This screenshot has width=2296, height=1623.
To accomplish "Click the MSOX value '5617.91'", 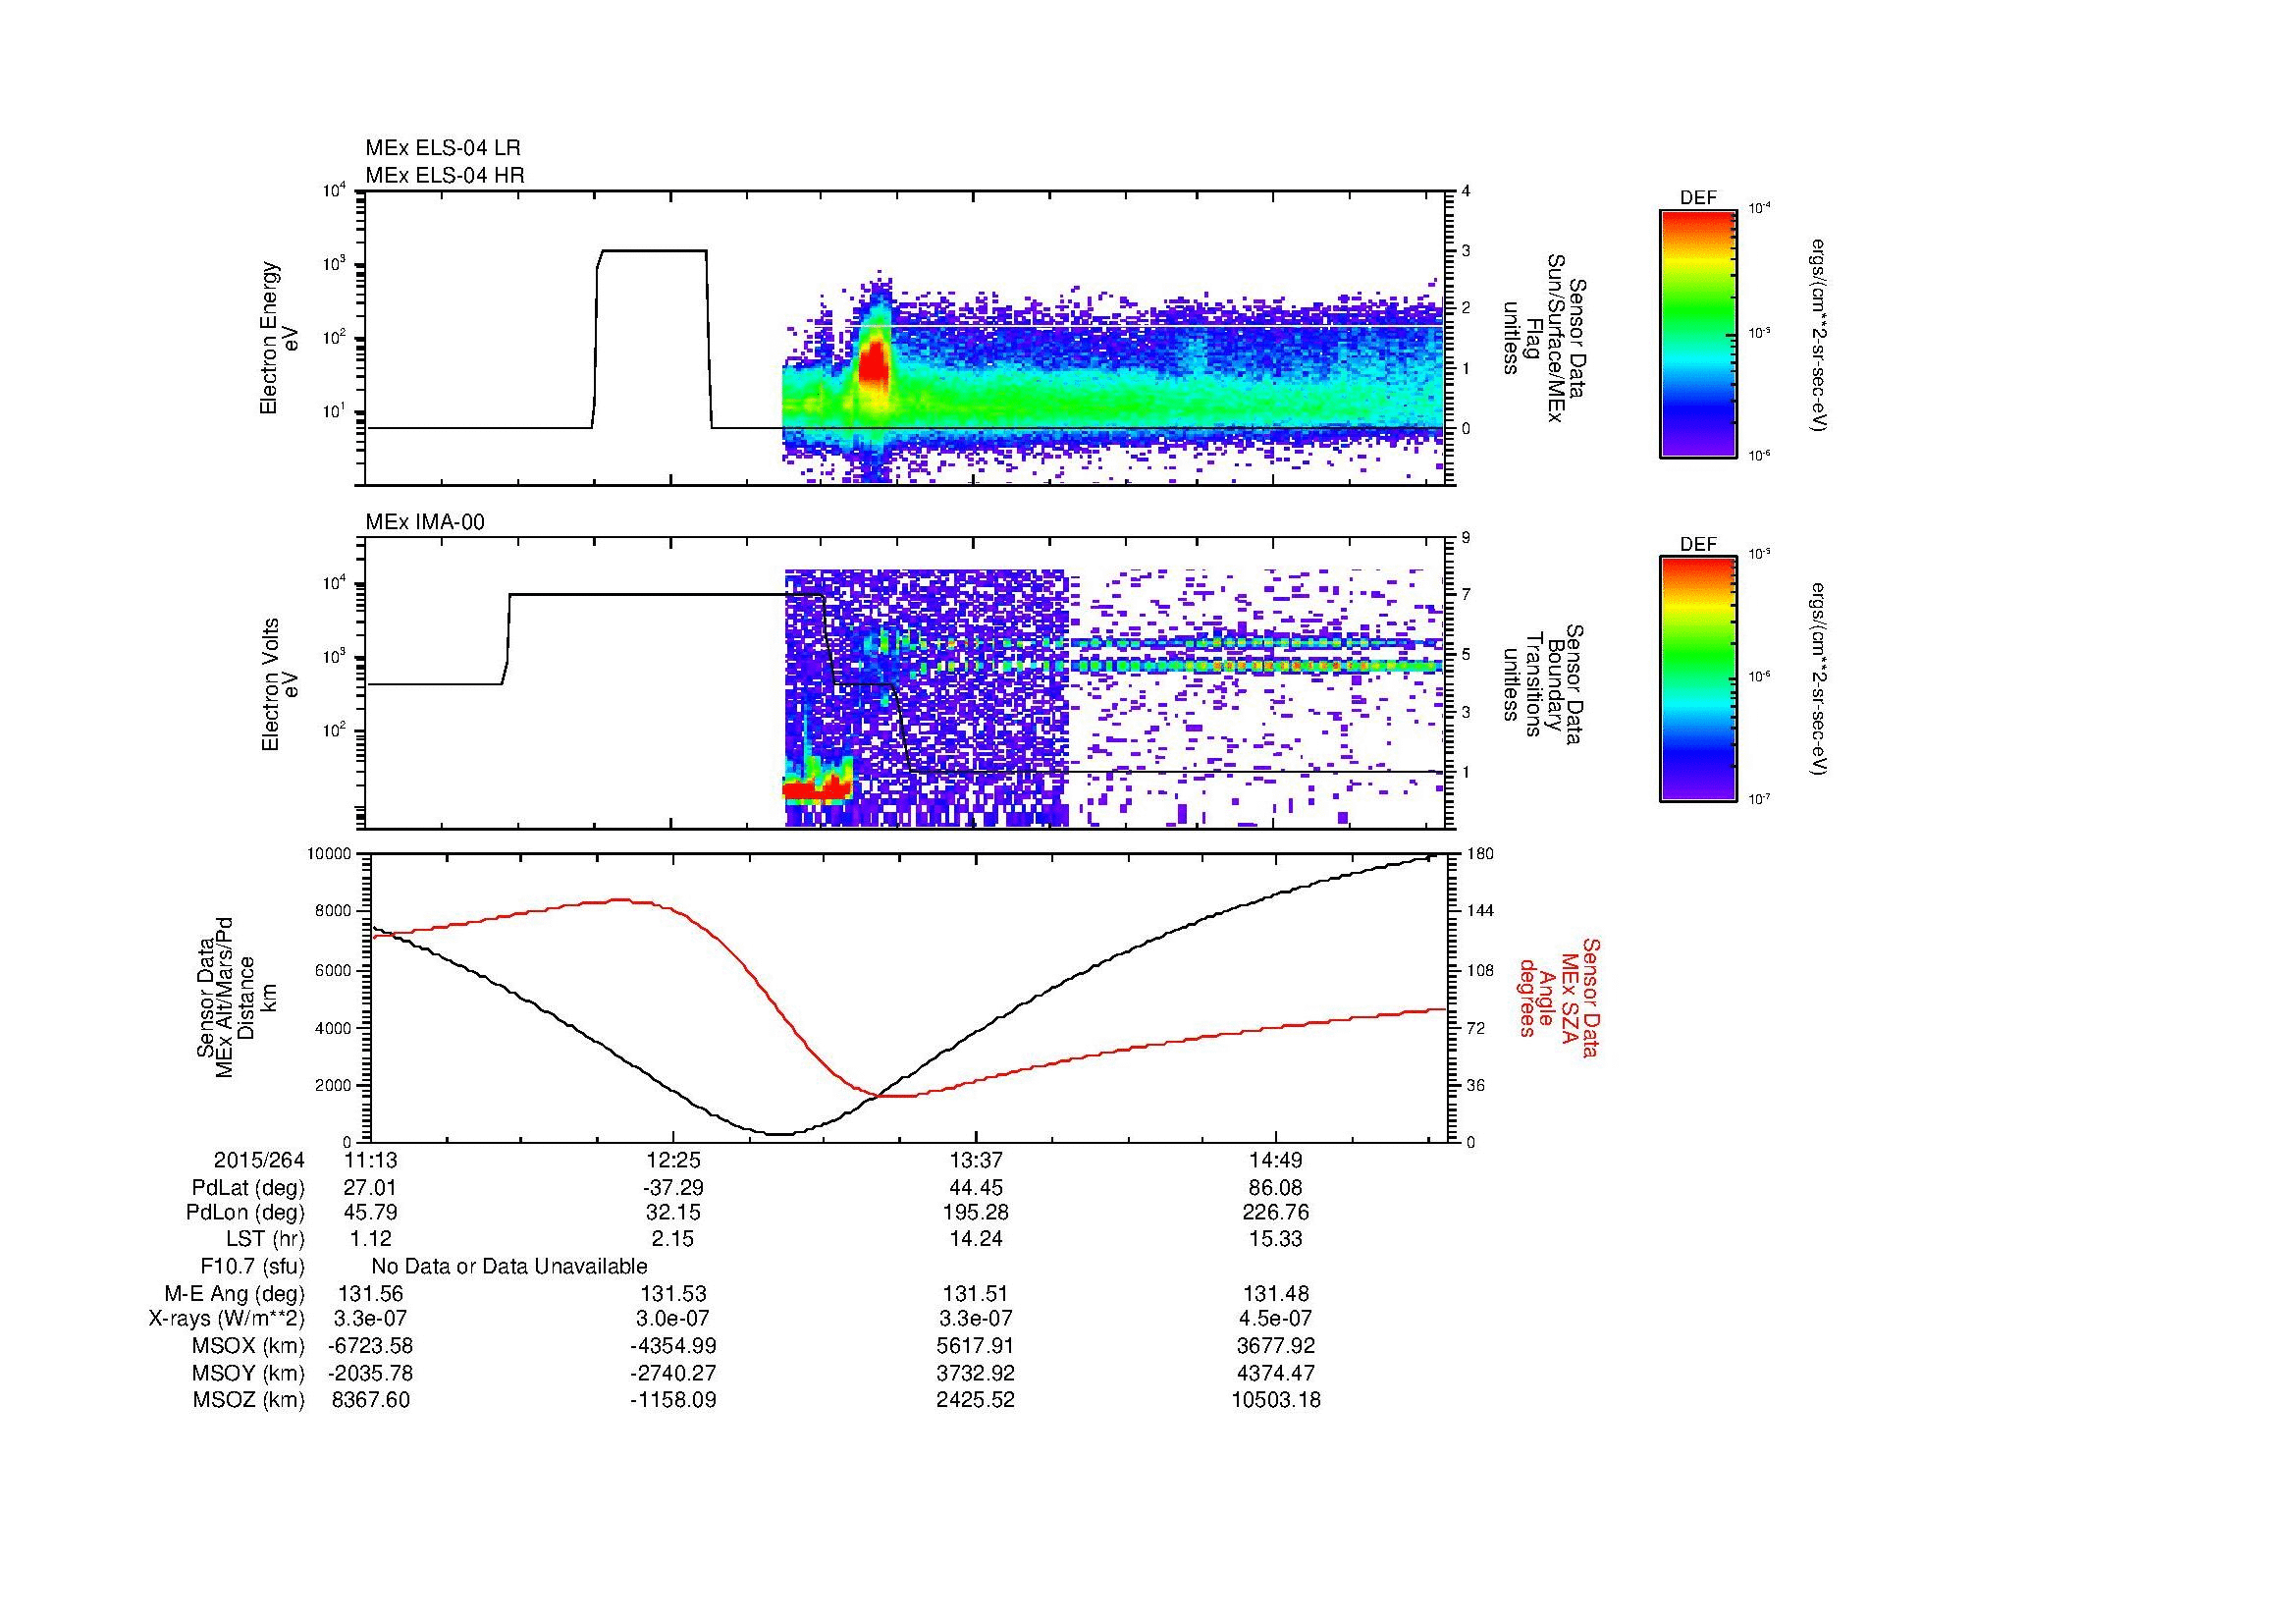I will (975, 1346).
